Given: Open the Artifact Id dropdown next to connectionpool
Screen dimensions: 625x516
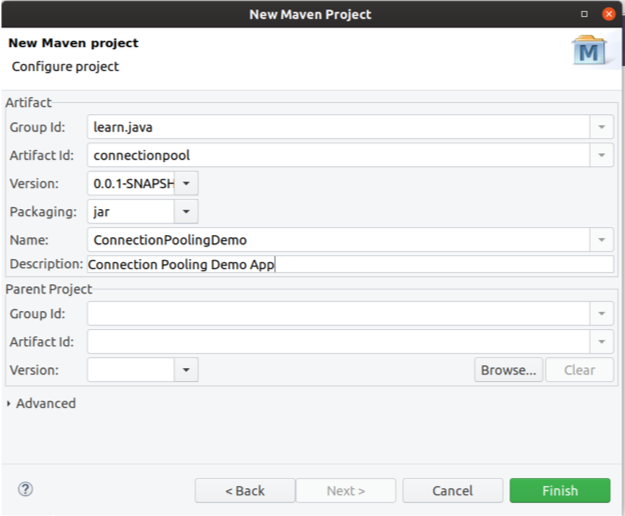Looking at the screenshot, I should tap(601, 155).
